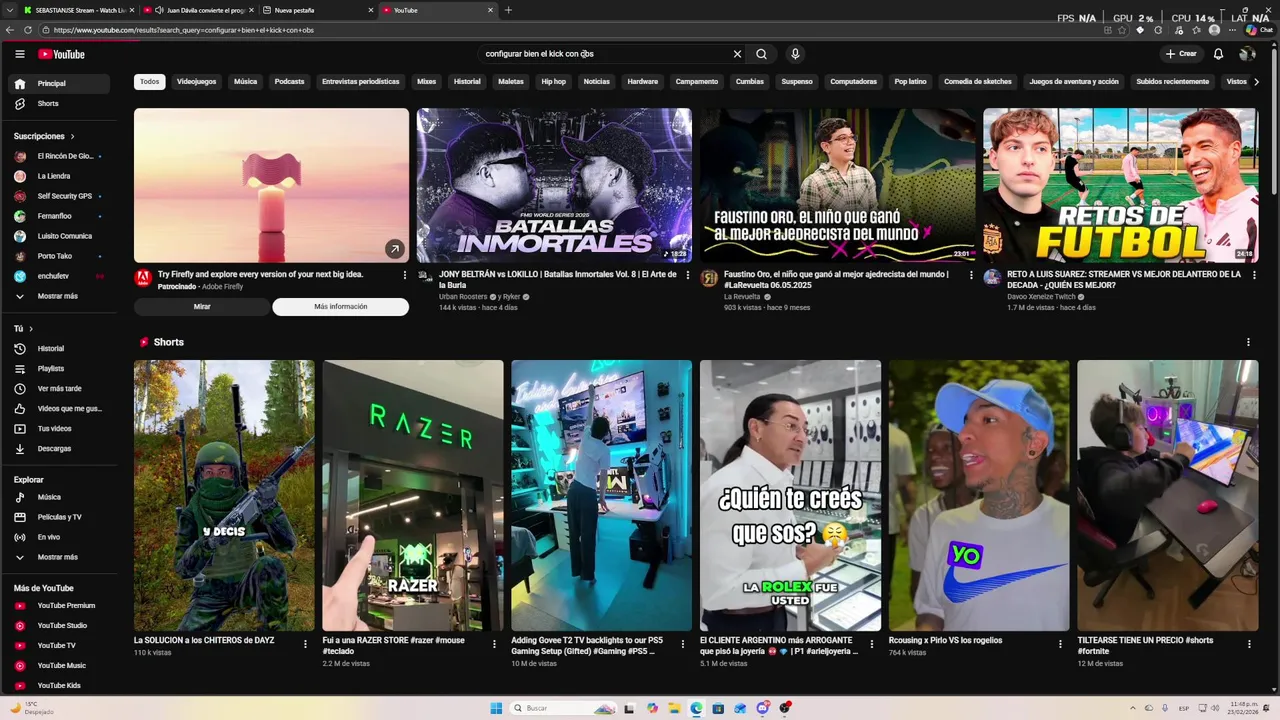Image resolution: width=1280 pixels, height=720 pixels.
Task: Select the Todos filter chip
Action: point(150,82)
